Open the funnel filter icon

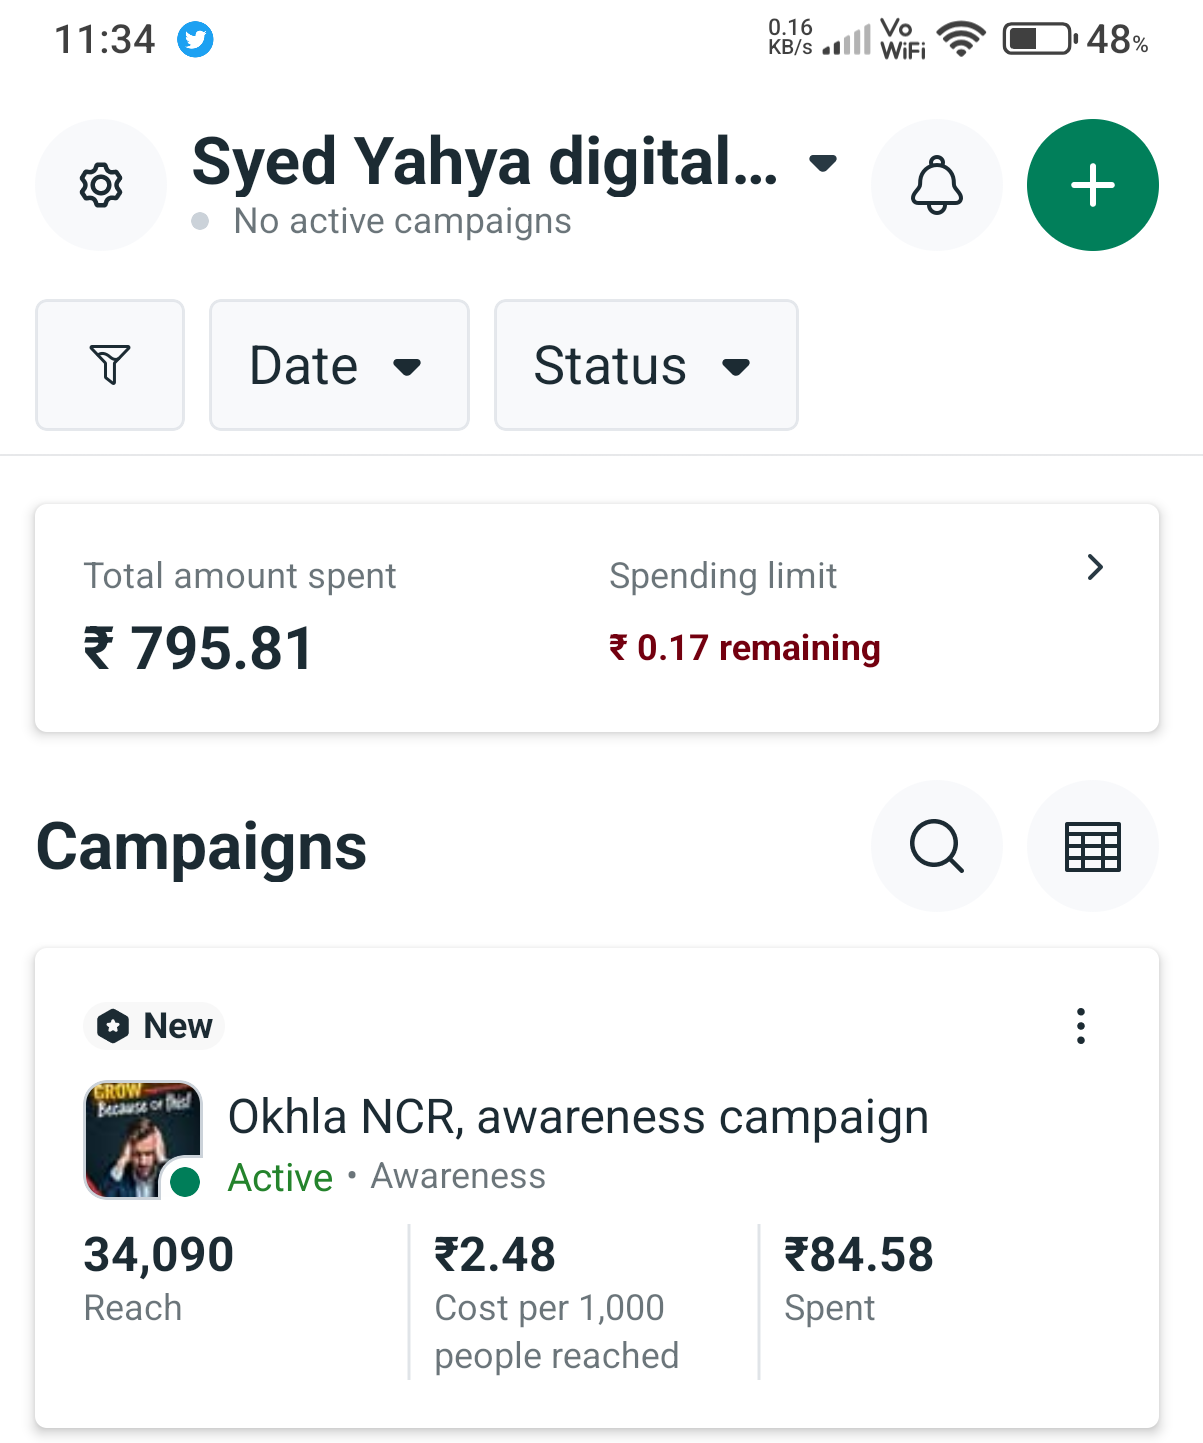pos(110,365)
